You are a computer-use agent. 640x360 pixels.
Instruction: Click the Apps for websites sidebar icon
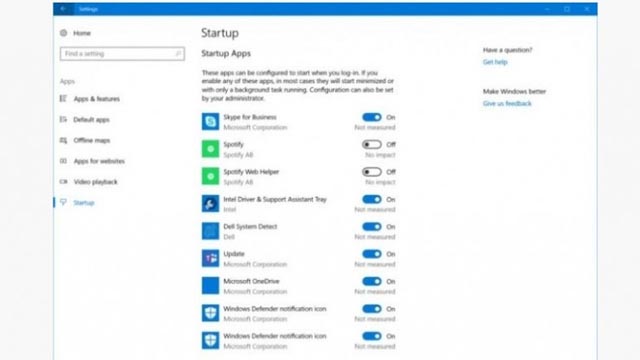coord(63,161)
